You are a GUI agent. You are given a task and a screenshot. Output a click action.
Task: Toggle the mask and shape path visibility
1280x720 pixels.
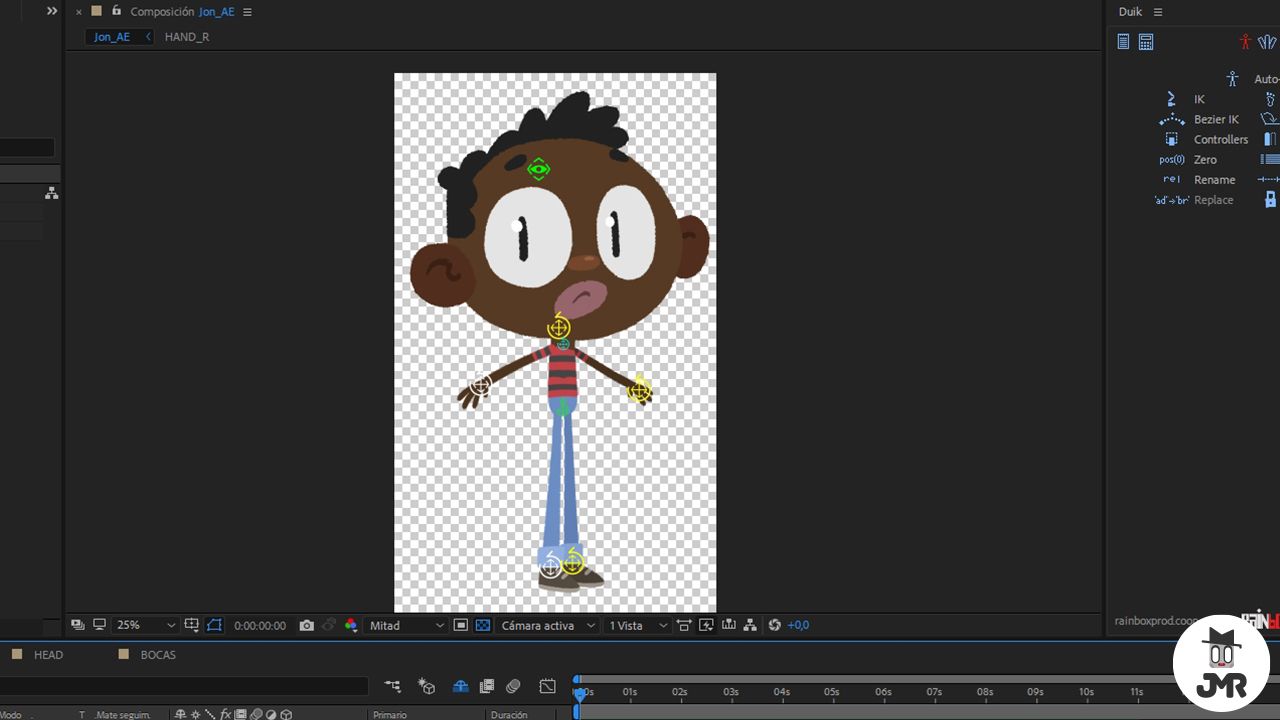pyautogui.click(x=215, y=625)
